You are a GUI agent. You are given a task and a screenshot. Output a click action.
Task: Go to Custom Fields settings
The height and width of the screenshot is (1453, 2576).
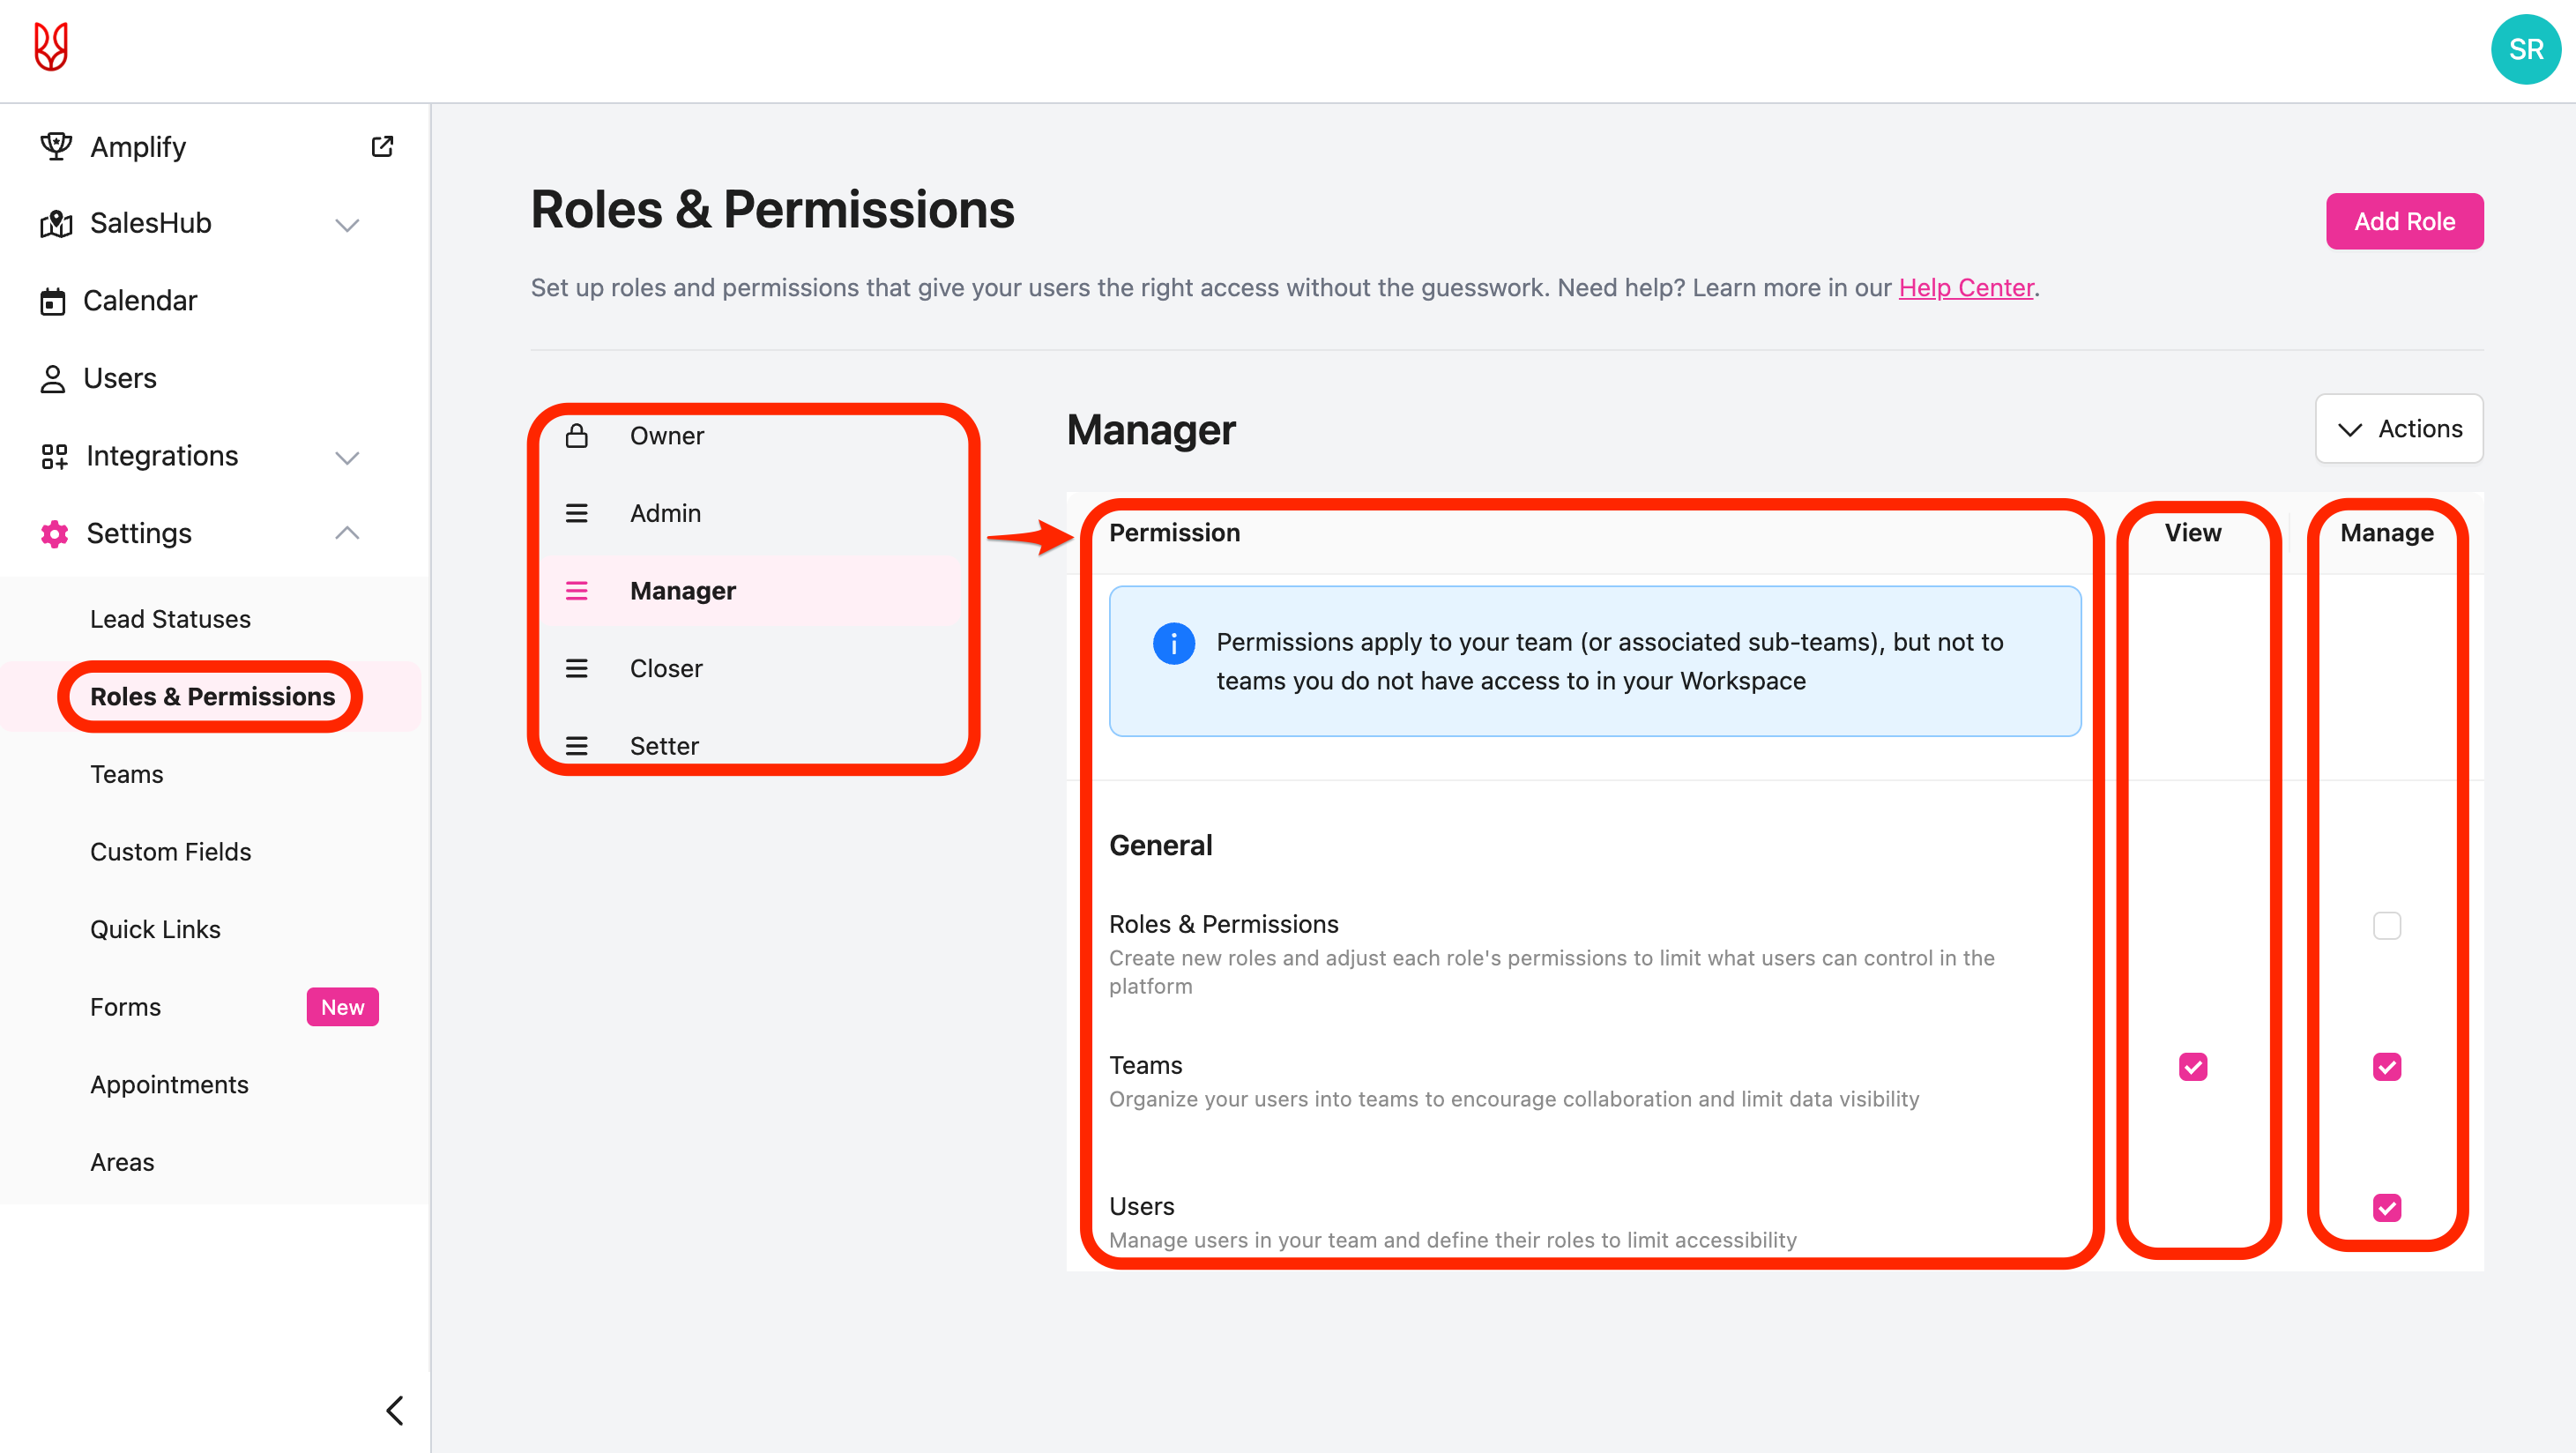point(170,852)
